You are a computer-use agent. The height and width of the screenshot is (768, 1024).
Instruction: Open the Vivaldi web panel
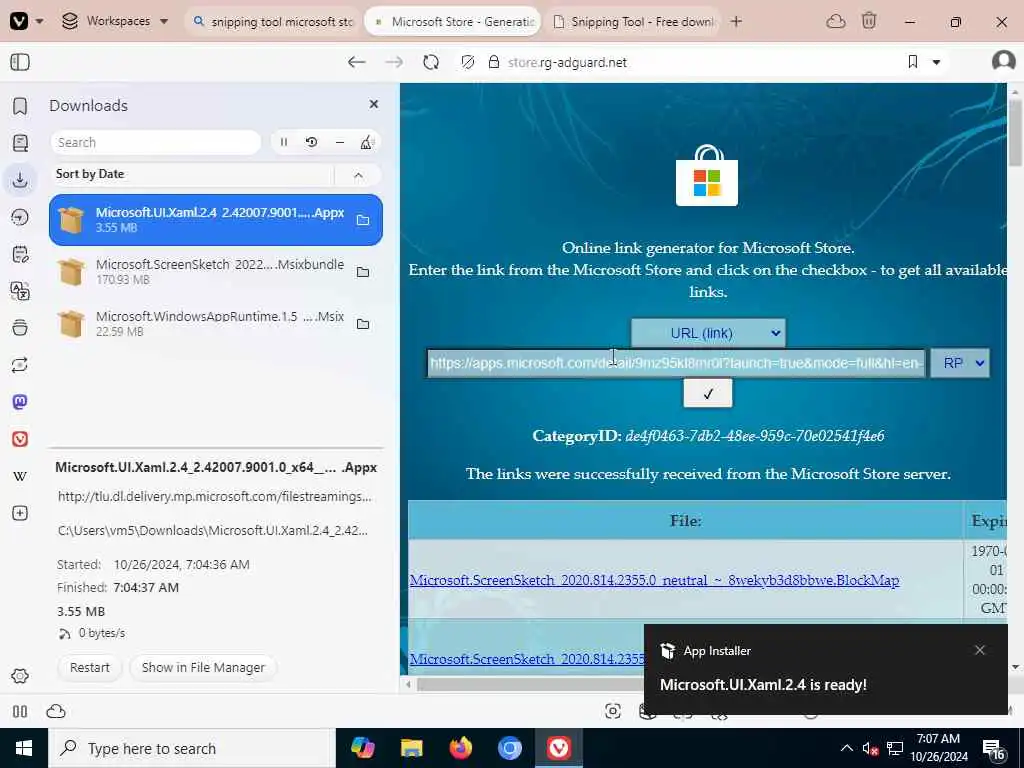click(x=20, y=439)
